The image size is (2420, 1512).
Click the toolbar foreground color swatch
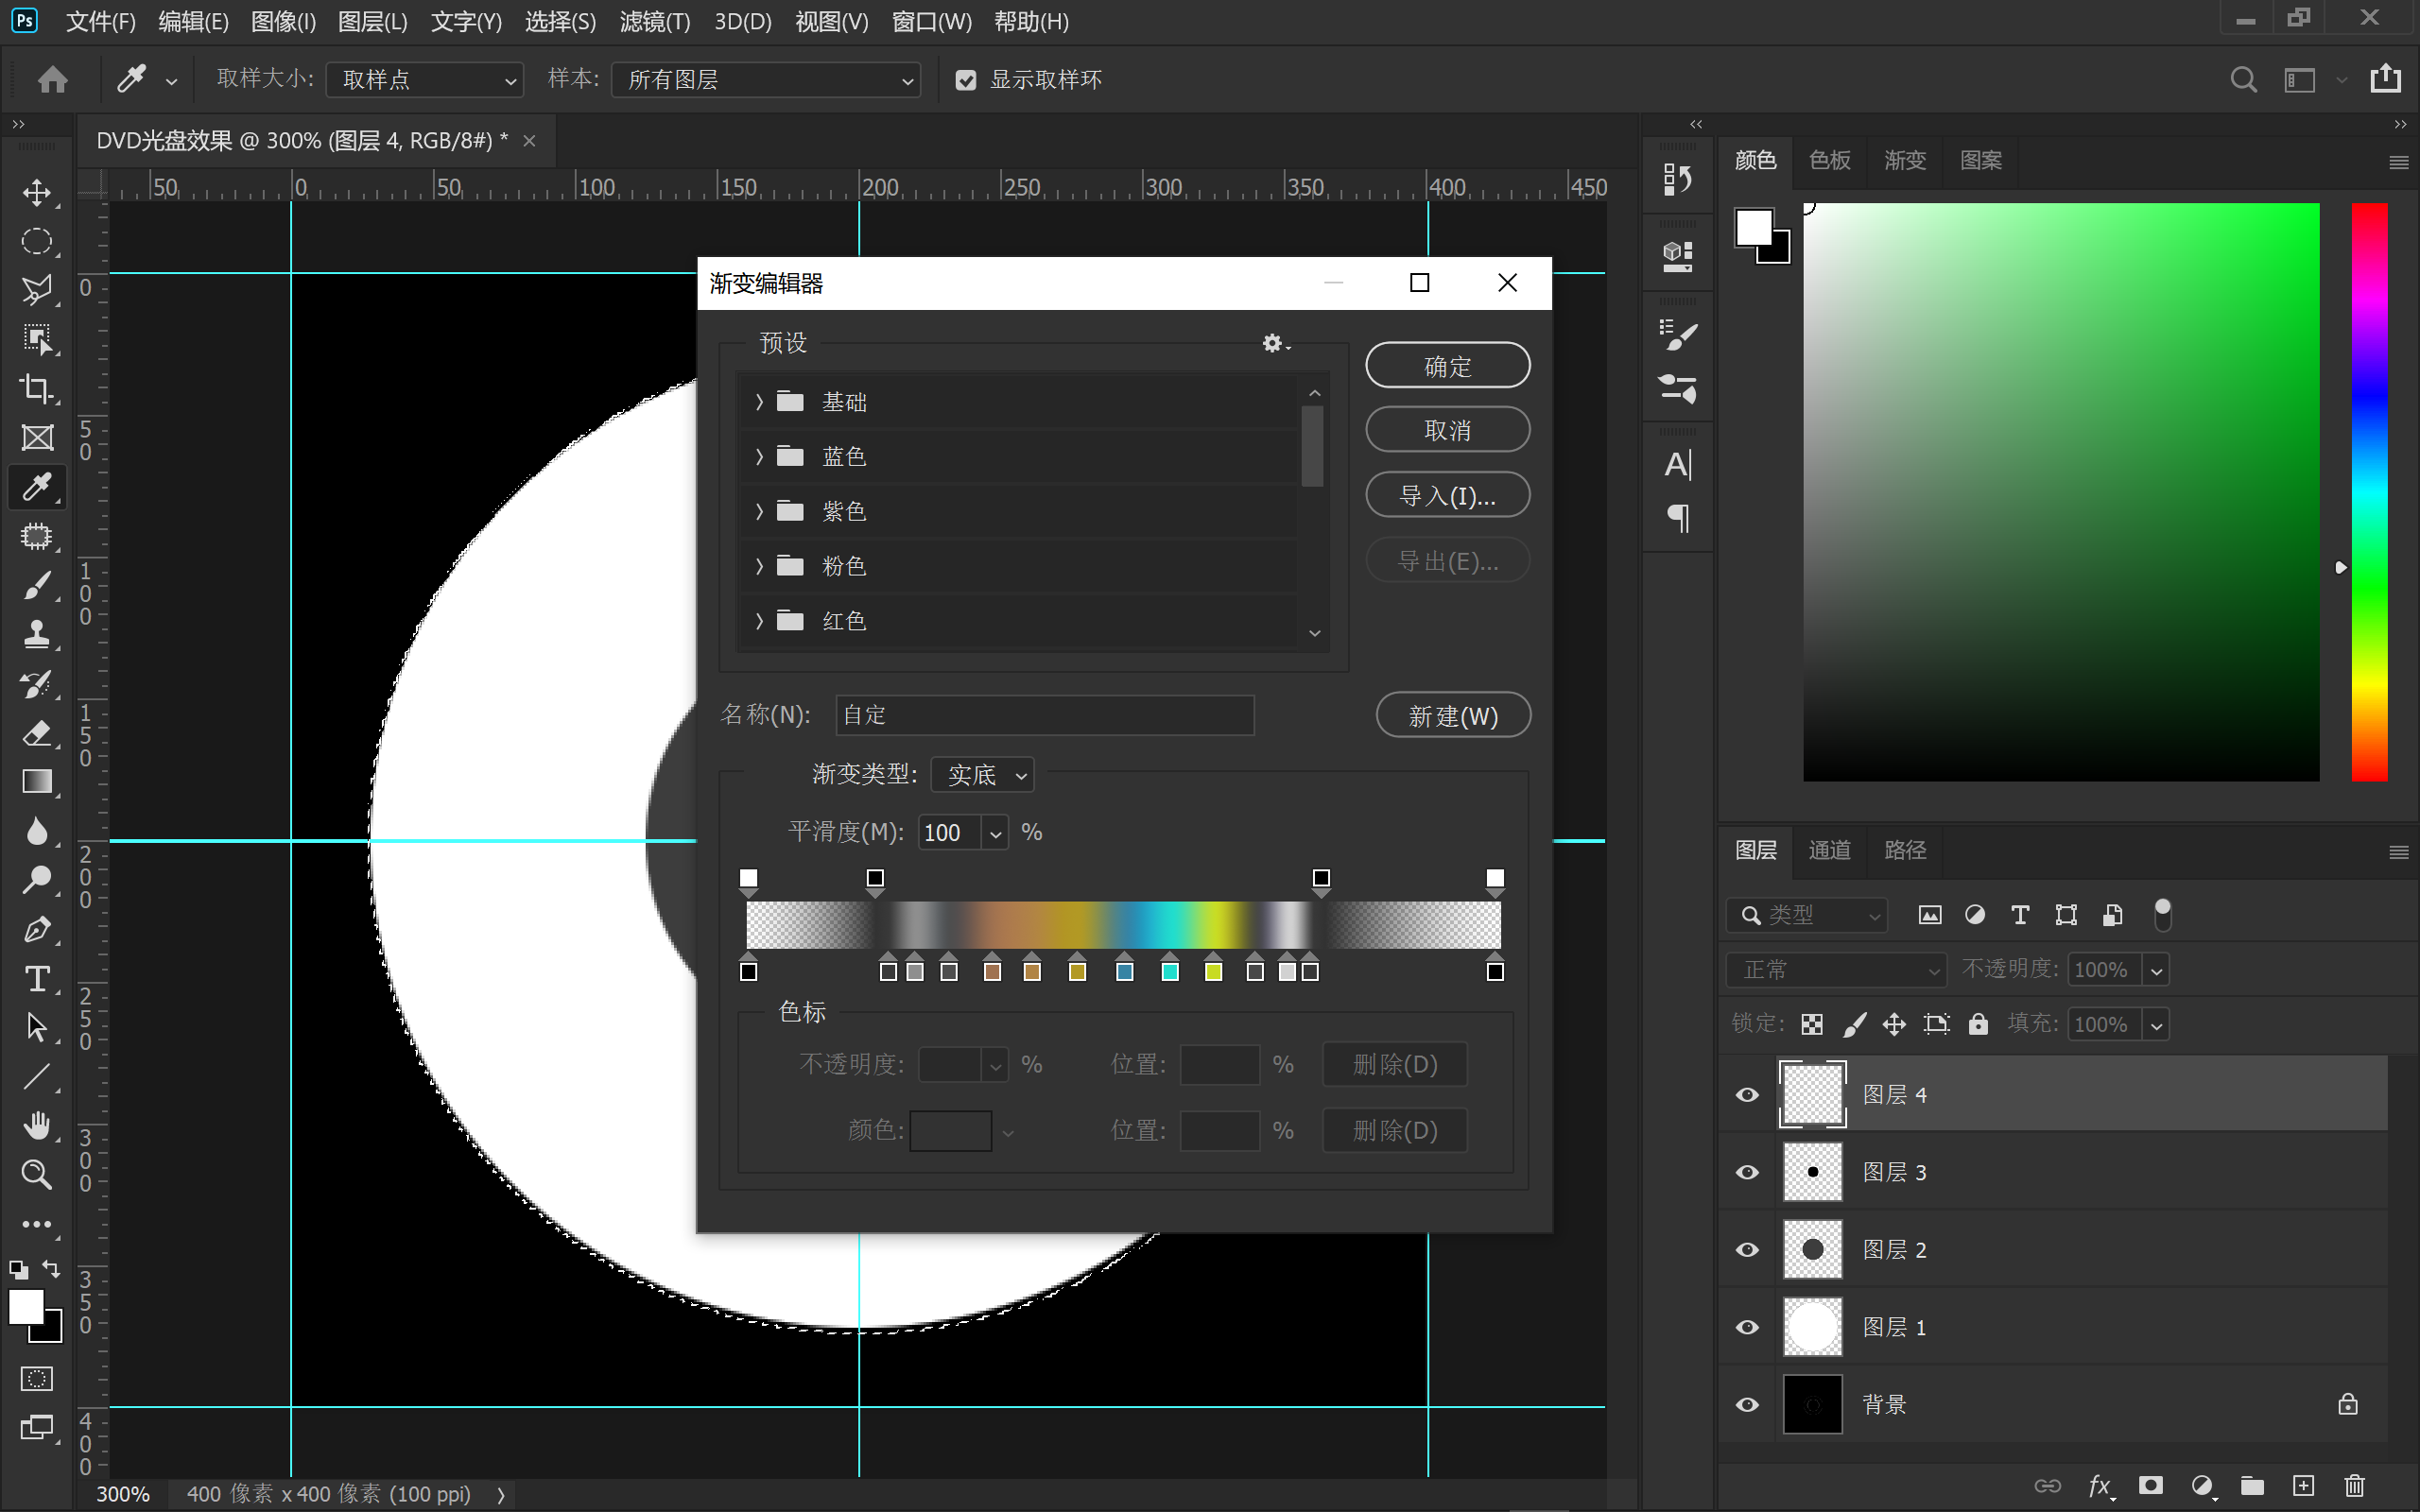26,1306
